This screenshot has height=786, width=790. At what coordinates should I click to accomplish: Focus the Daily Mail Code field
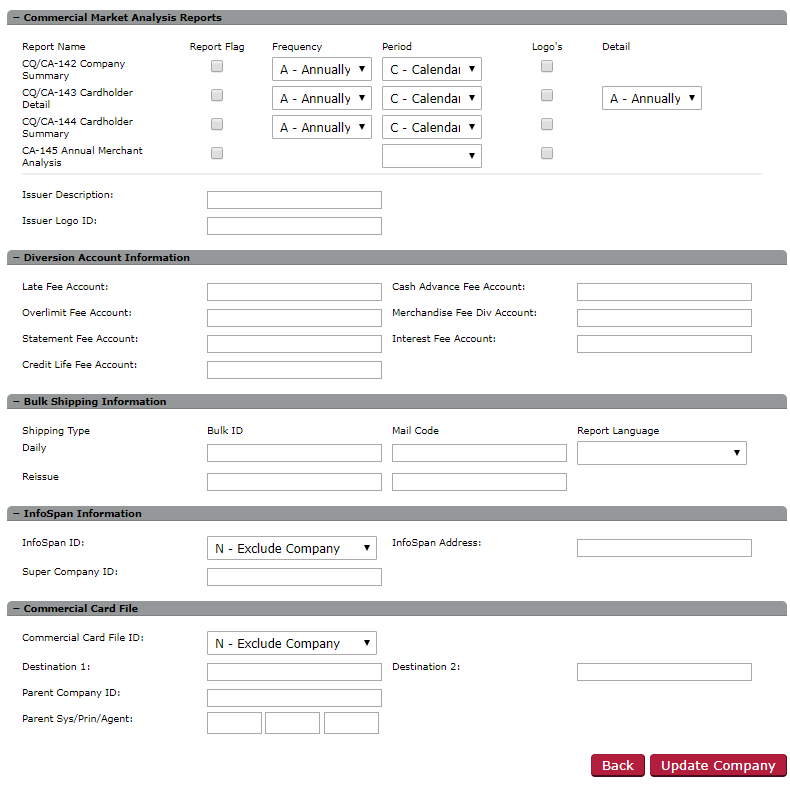(479, 453)
